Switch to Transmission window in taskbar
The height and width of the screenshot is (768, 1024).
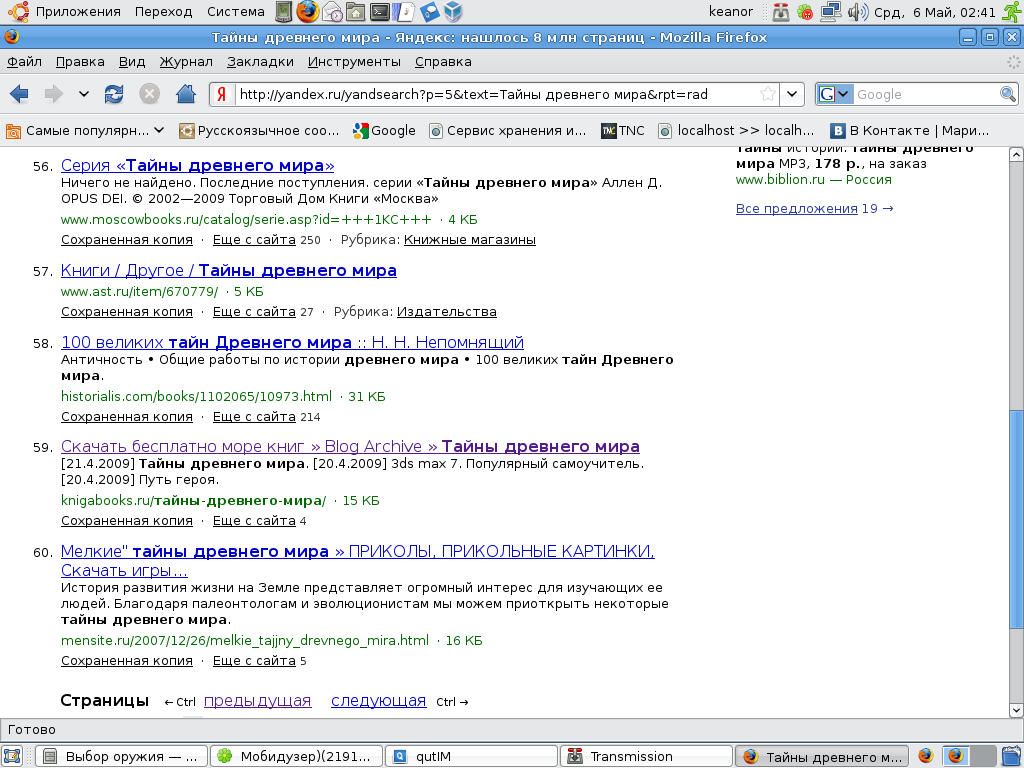pos(646,756)
